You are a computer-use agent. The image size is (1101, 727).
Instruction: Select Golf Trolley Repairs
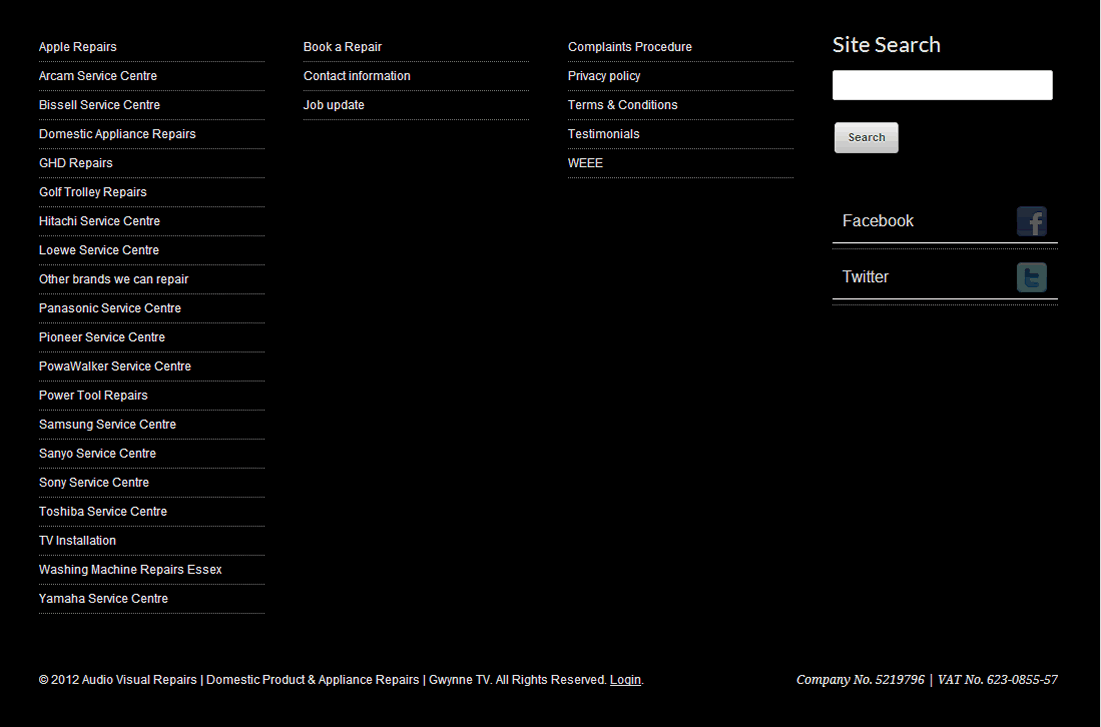93,192
